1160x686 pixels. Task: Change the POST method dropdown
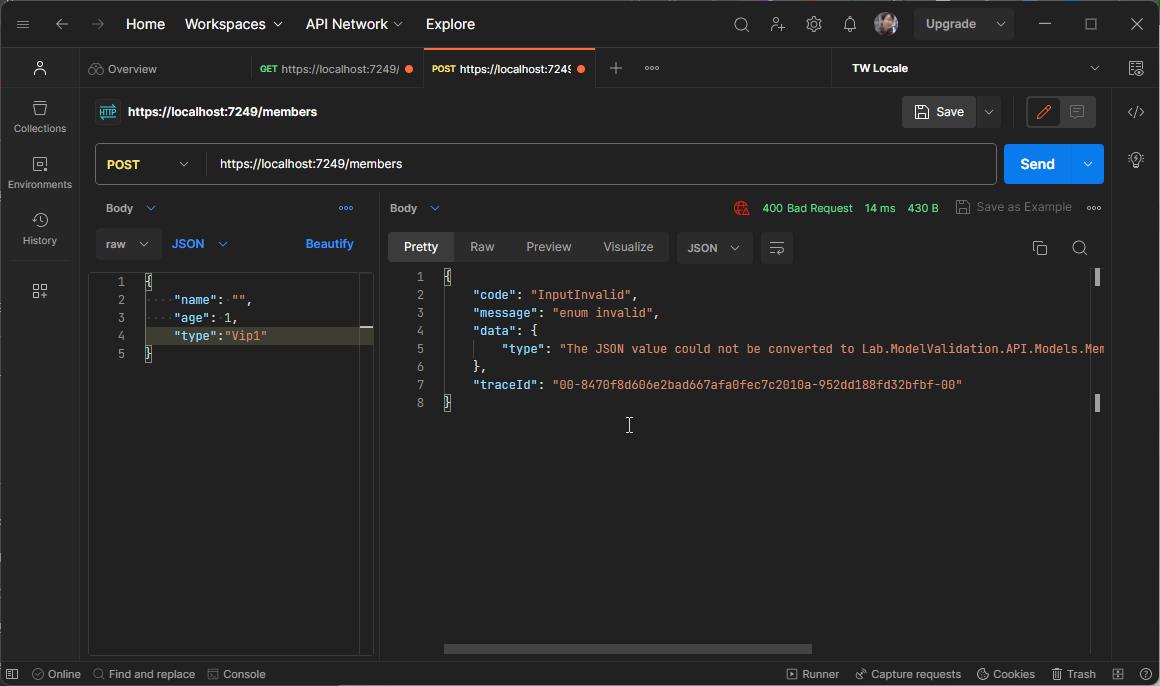148,164
